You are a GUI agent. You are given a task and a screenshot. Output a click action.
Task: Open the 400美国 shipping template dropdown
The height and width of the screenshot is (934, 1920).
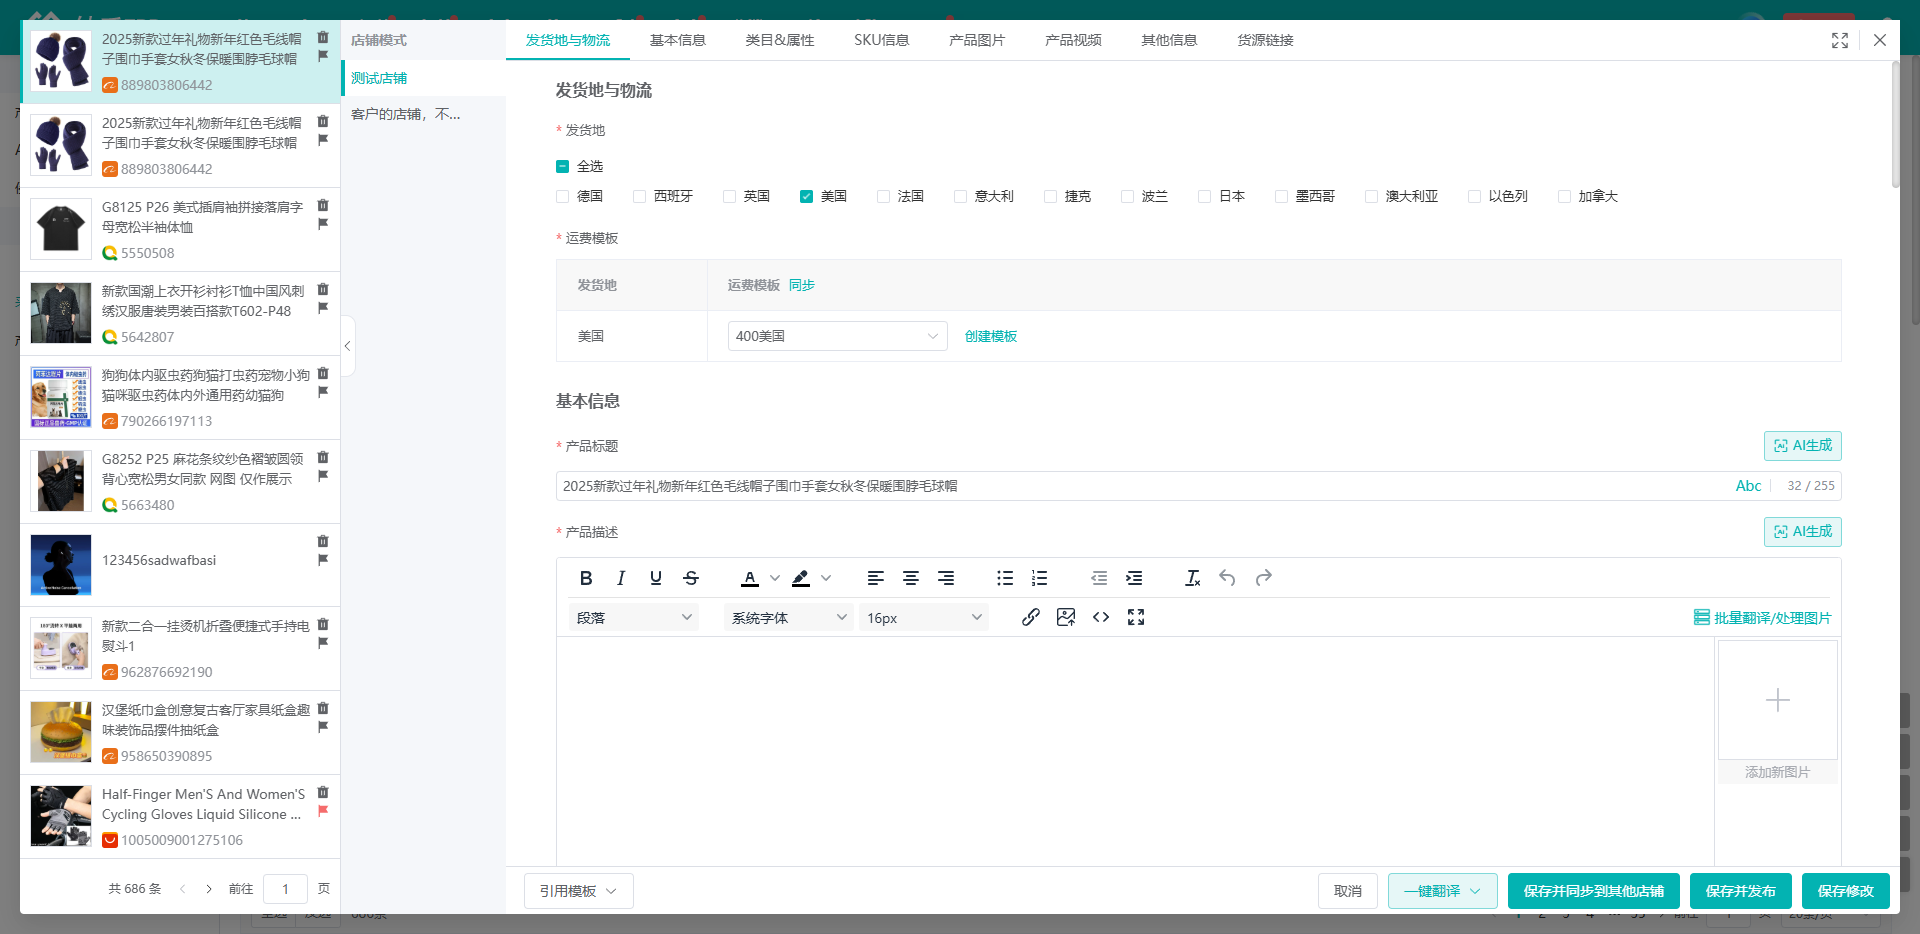[838, 336]
